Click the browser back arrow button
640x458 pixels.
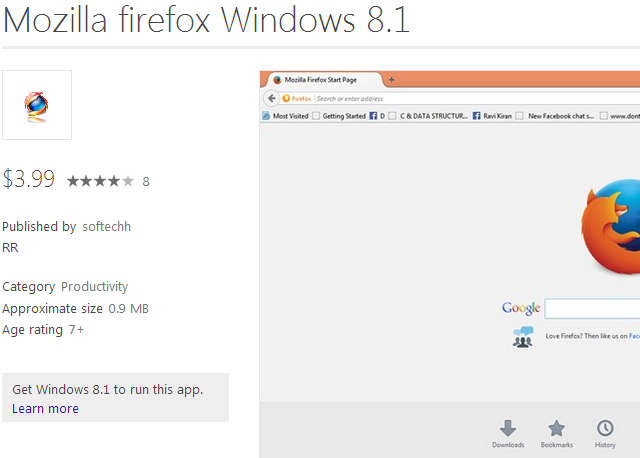tap(271, 98)
